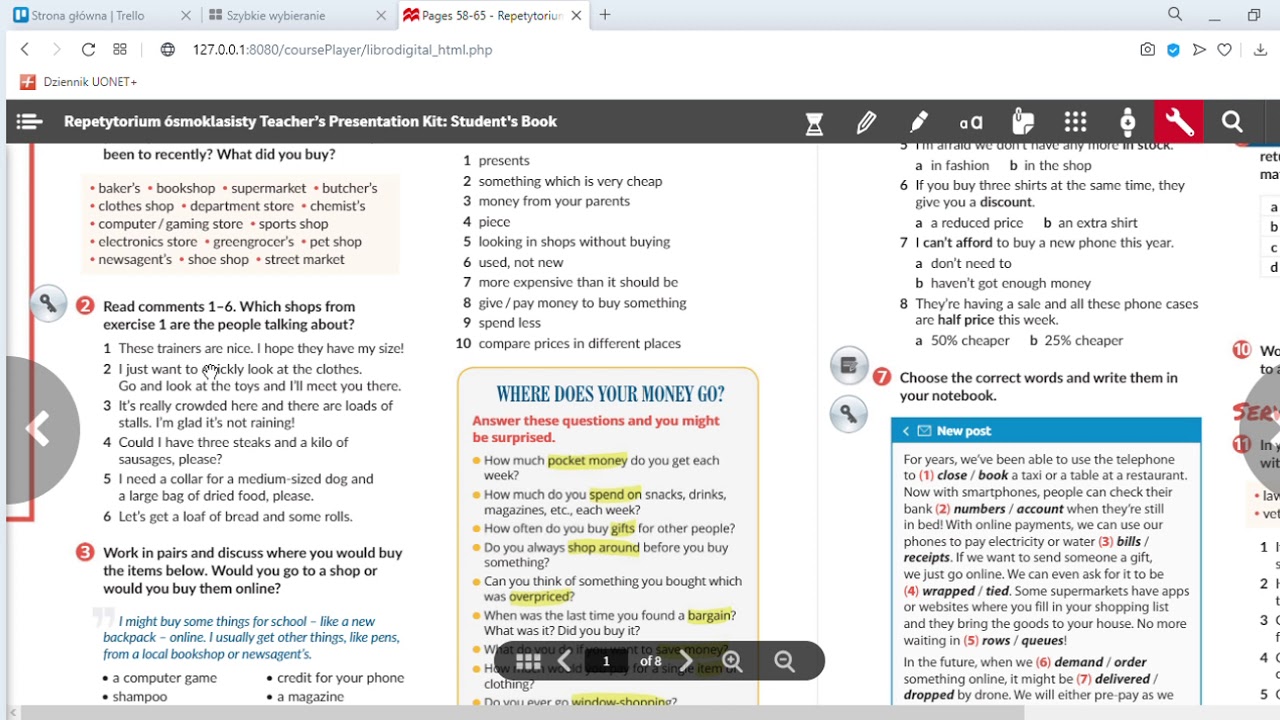
Task: Open the privacy shield badge
Action: [x=1173, y=50]
